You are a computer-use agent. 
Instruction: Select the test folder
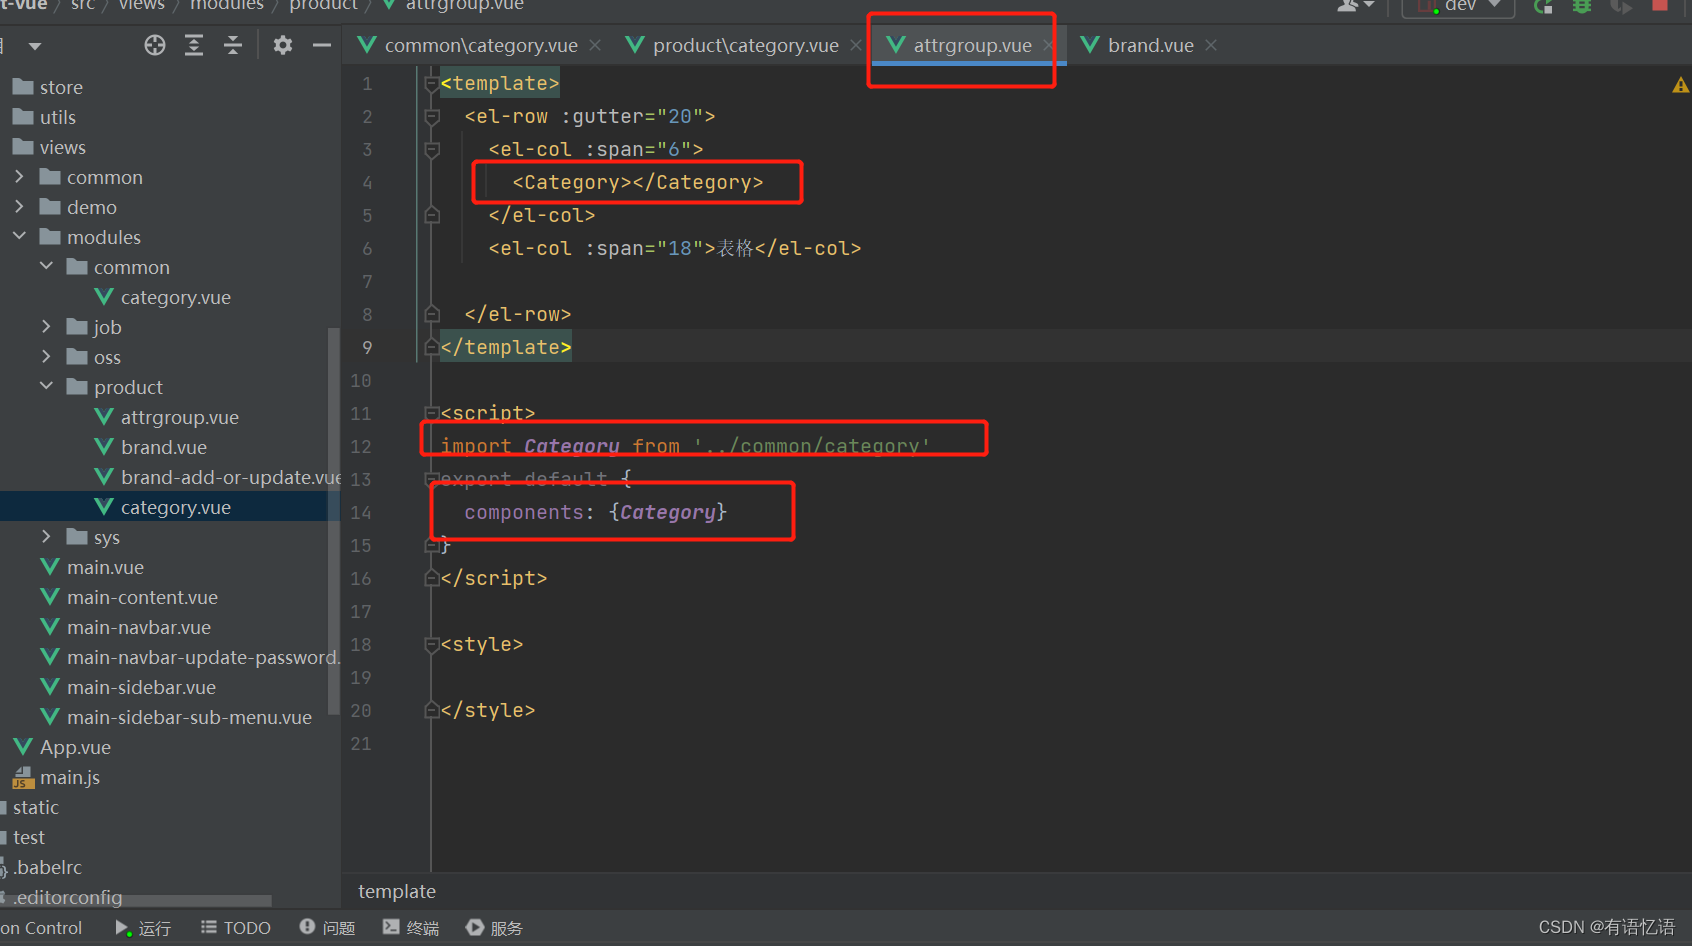[x=27, y=837]
